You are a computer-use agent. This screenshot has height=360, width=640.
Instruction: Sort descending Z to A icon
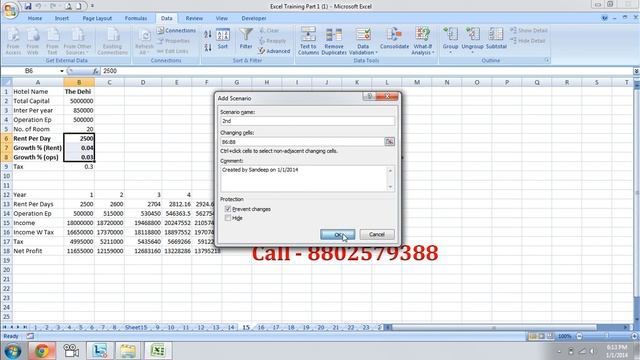[208, 47]
